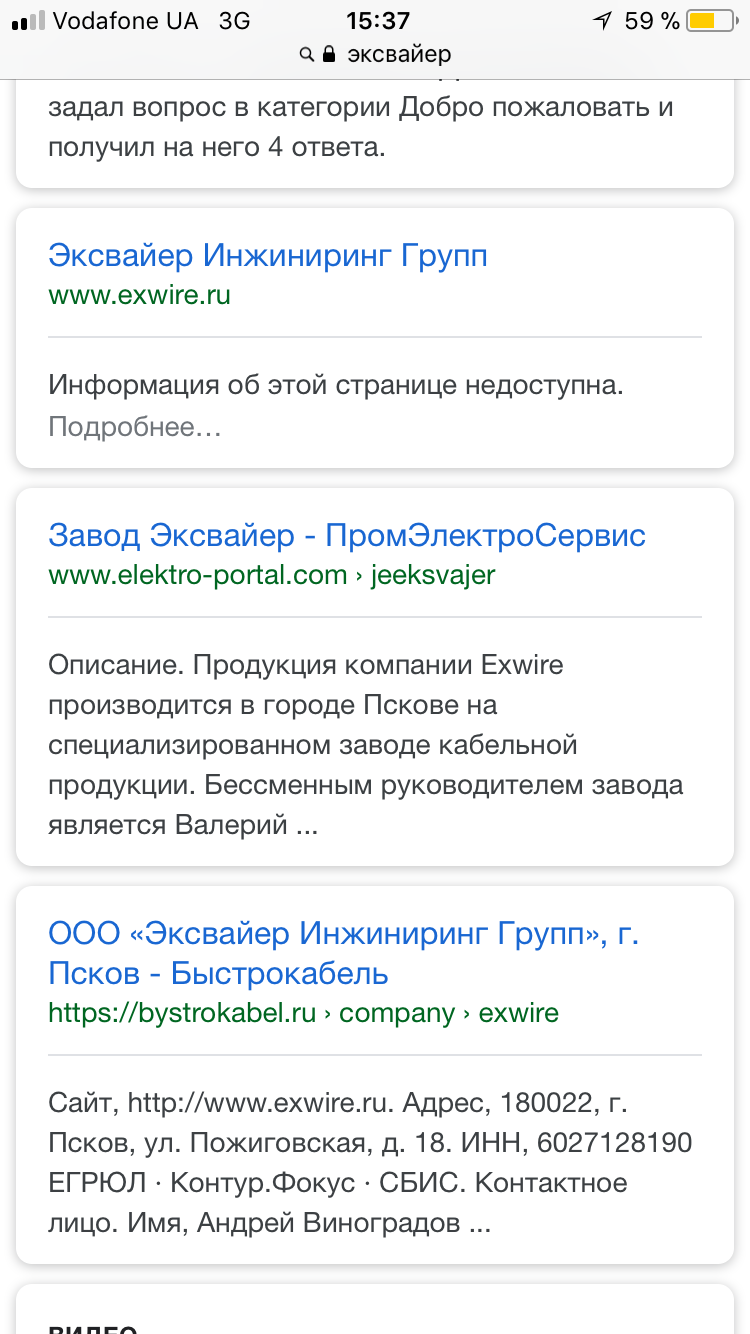Tap the top card mentioning 4 ответа

tap(360, 128)
